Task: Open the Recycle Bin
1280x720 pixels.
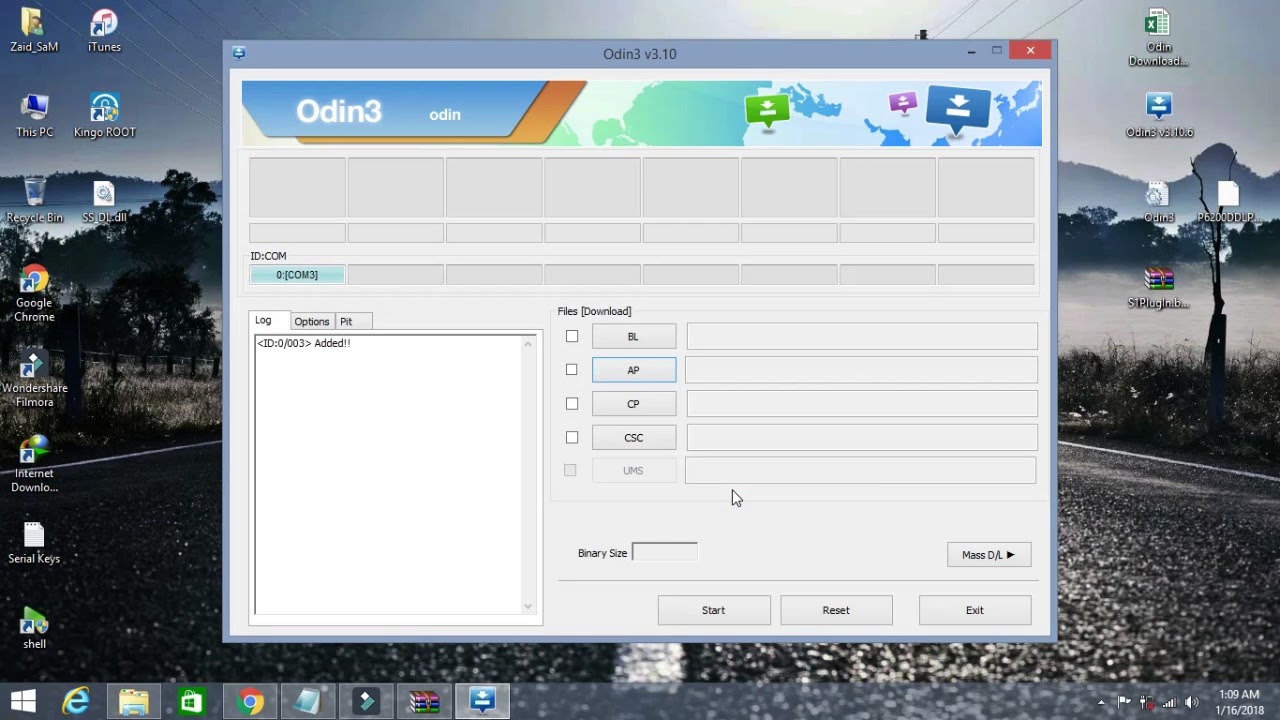Action: pyautogui.click(x=34, y=200)
